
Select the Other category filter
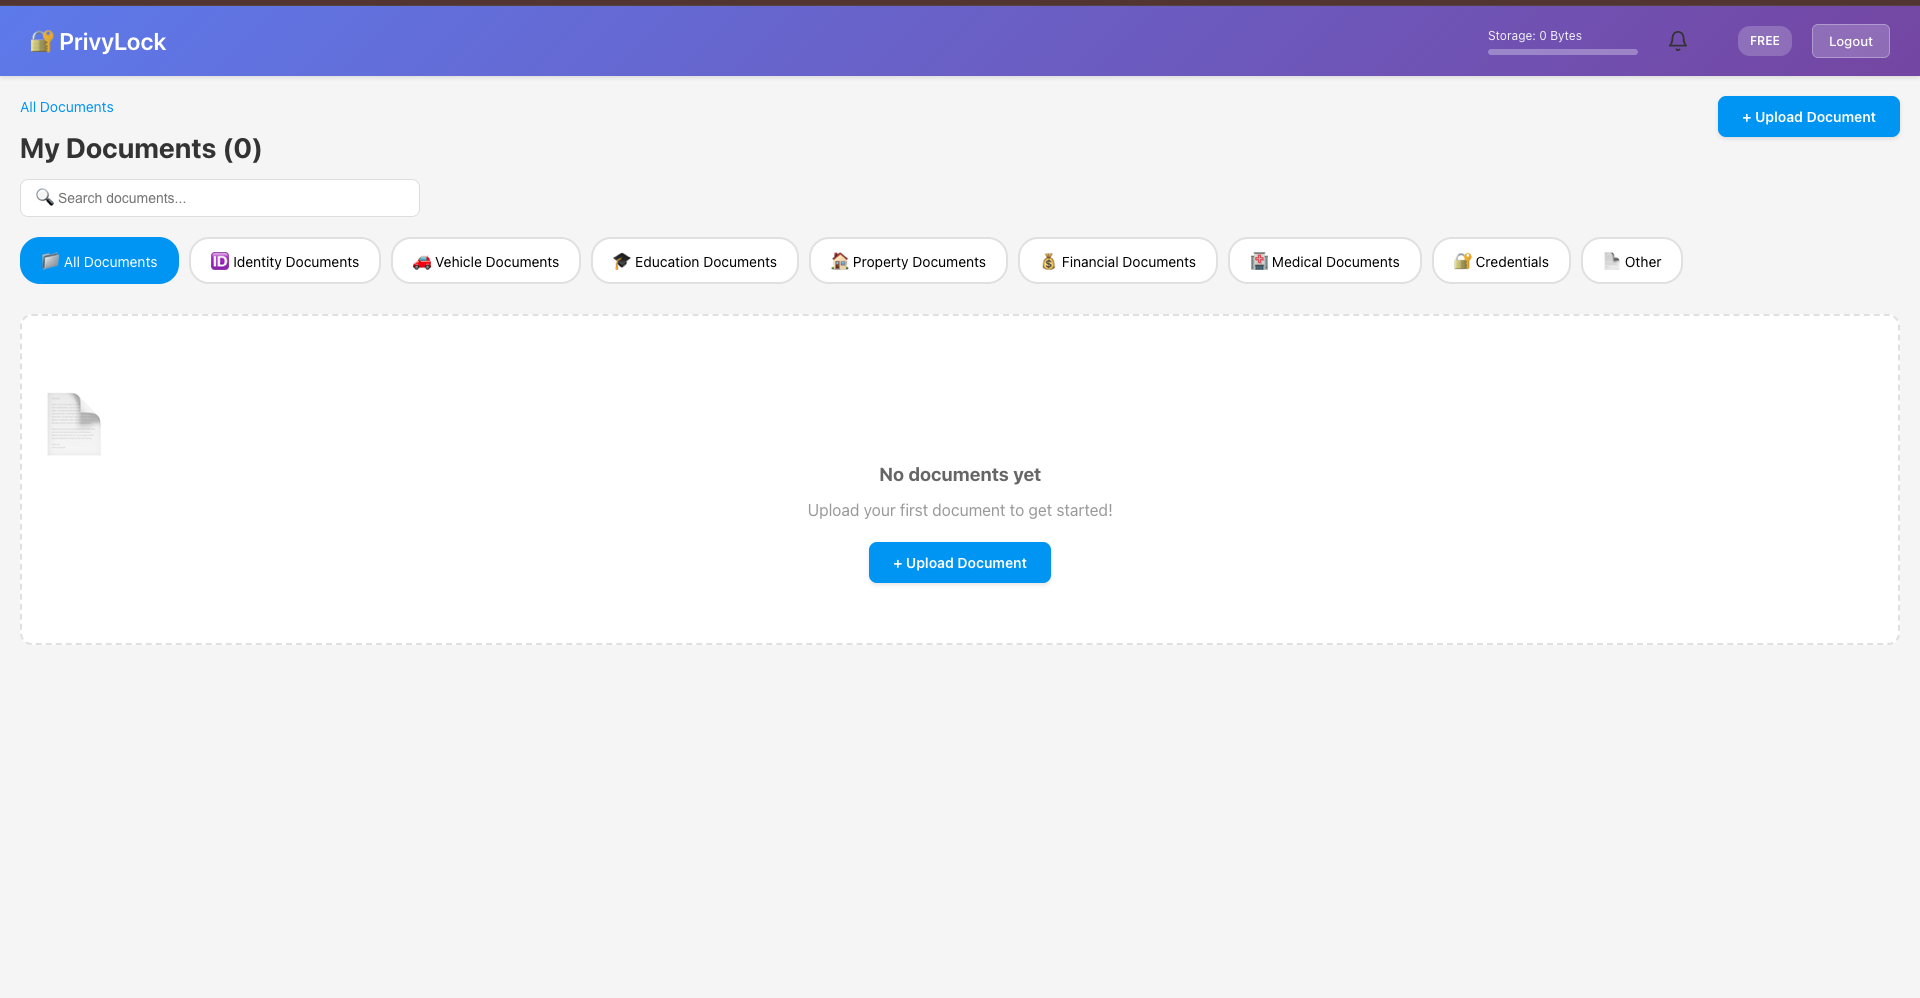coord(1631,261)
